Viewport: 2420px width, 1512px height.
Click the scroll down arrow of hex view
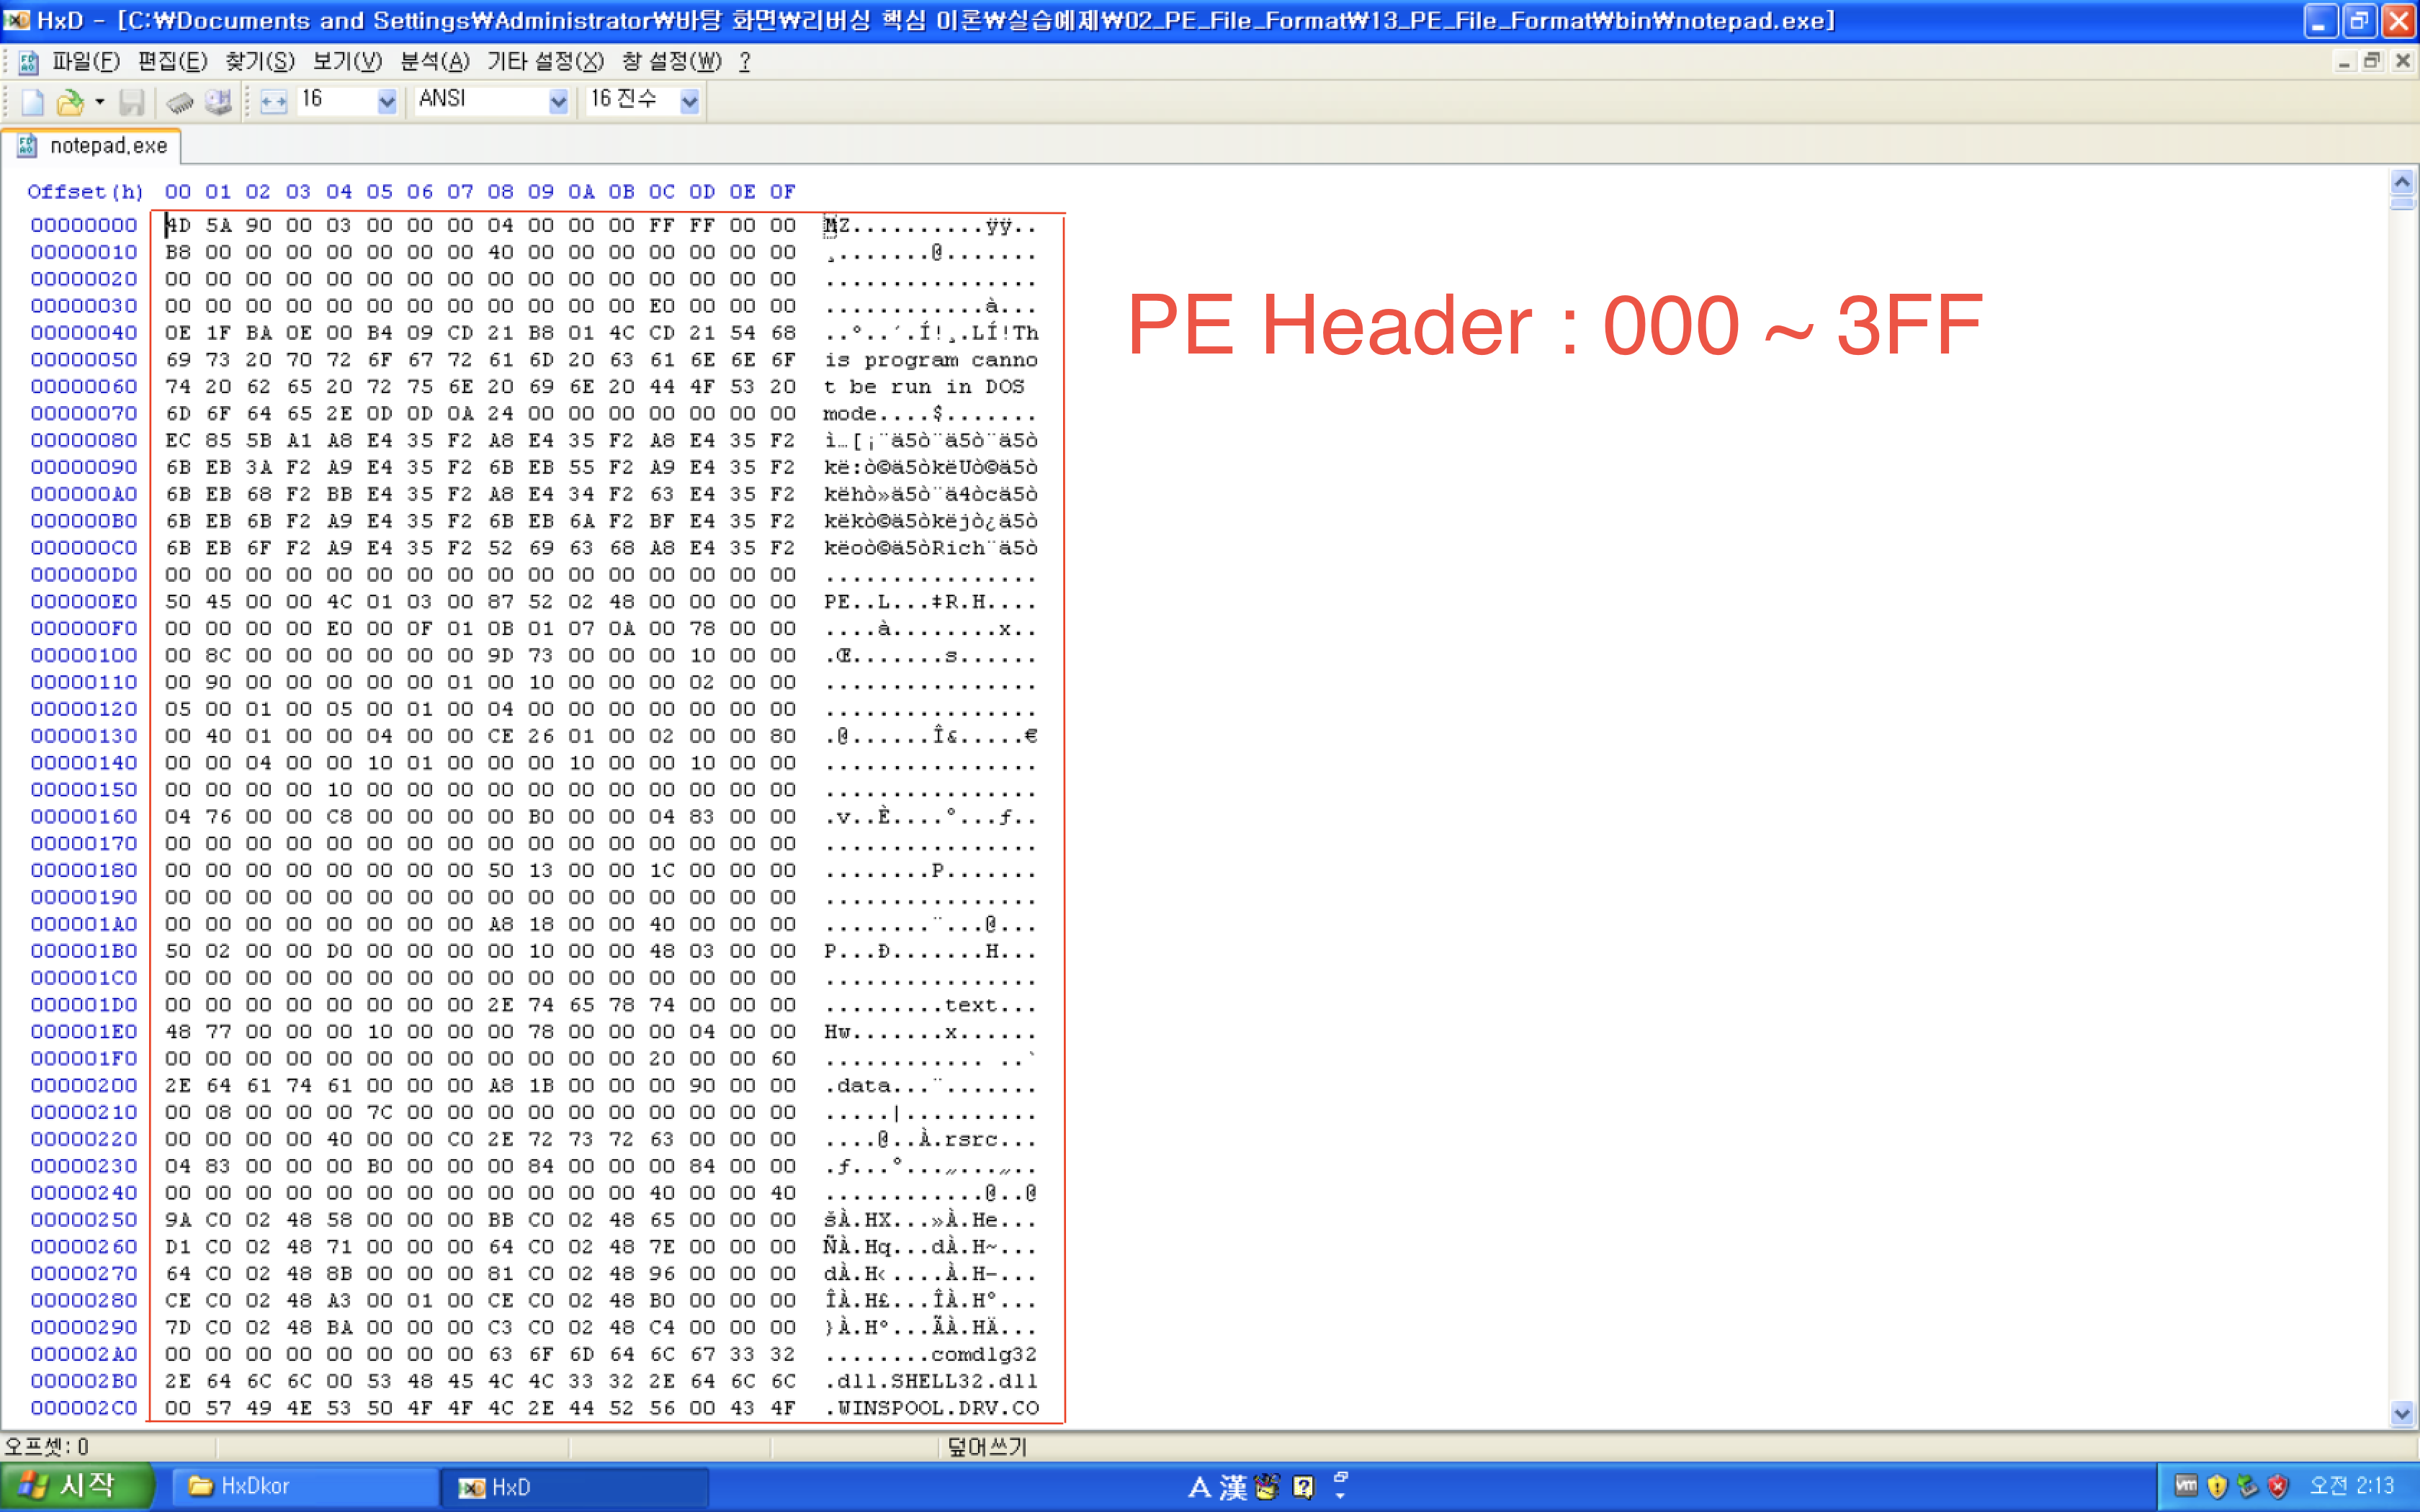pyautogui.click(x=2402, y=1413)
